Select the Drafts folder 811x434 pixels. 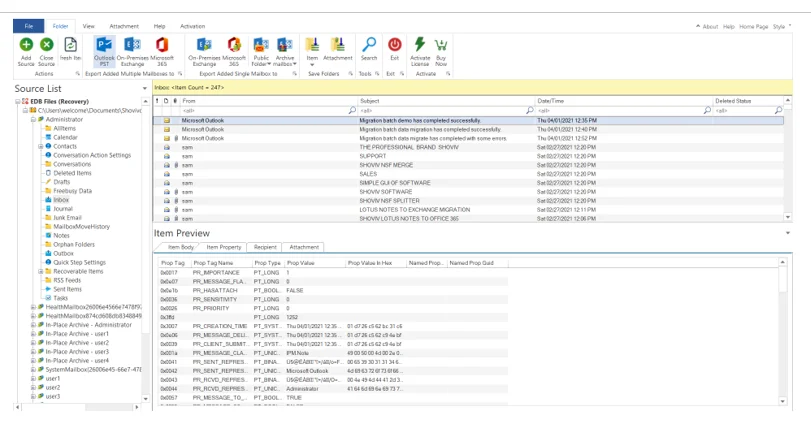coord(61,182)
